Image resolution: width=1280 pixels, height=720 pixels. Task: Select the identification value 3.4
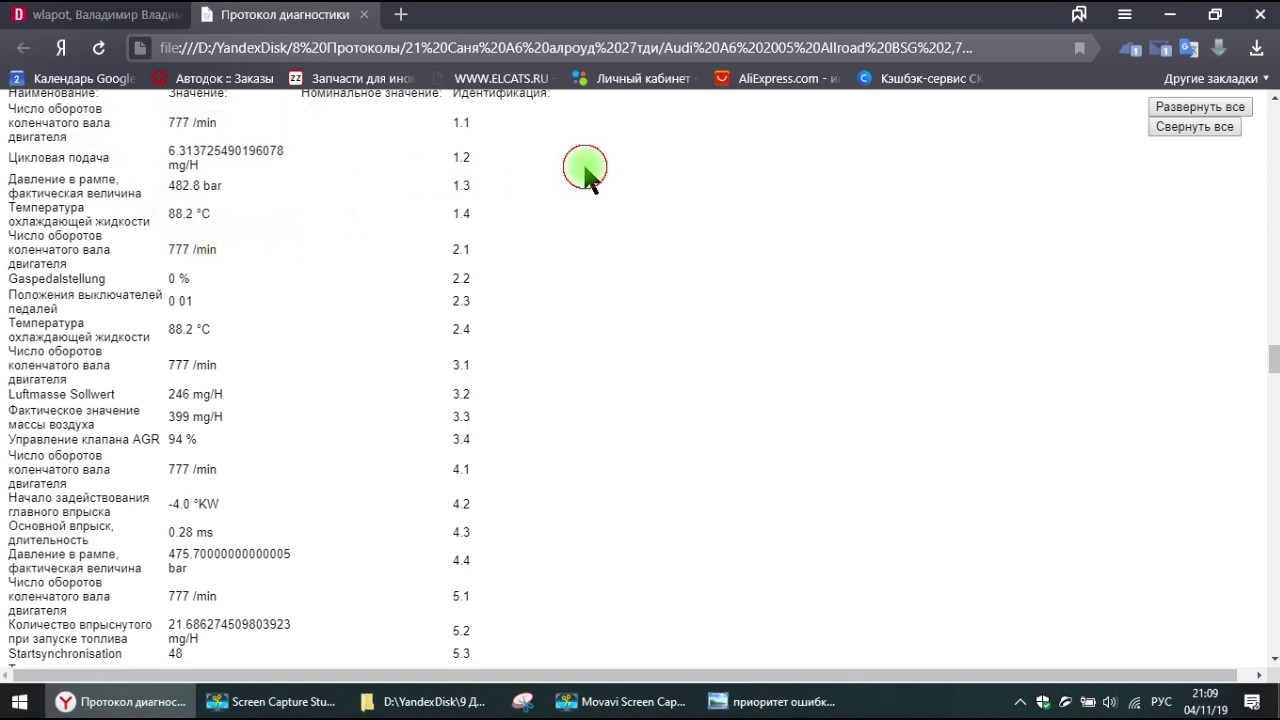tap(461, 440)
